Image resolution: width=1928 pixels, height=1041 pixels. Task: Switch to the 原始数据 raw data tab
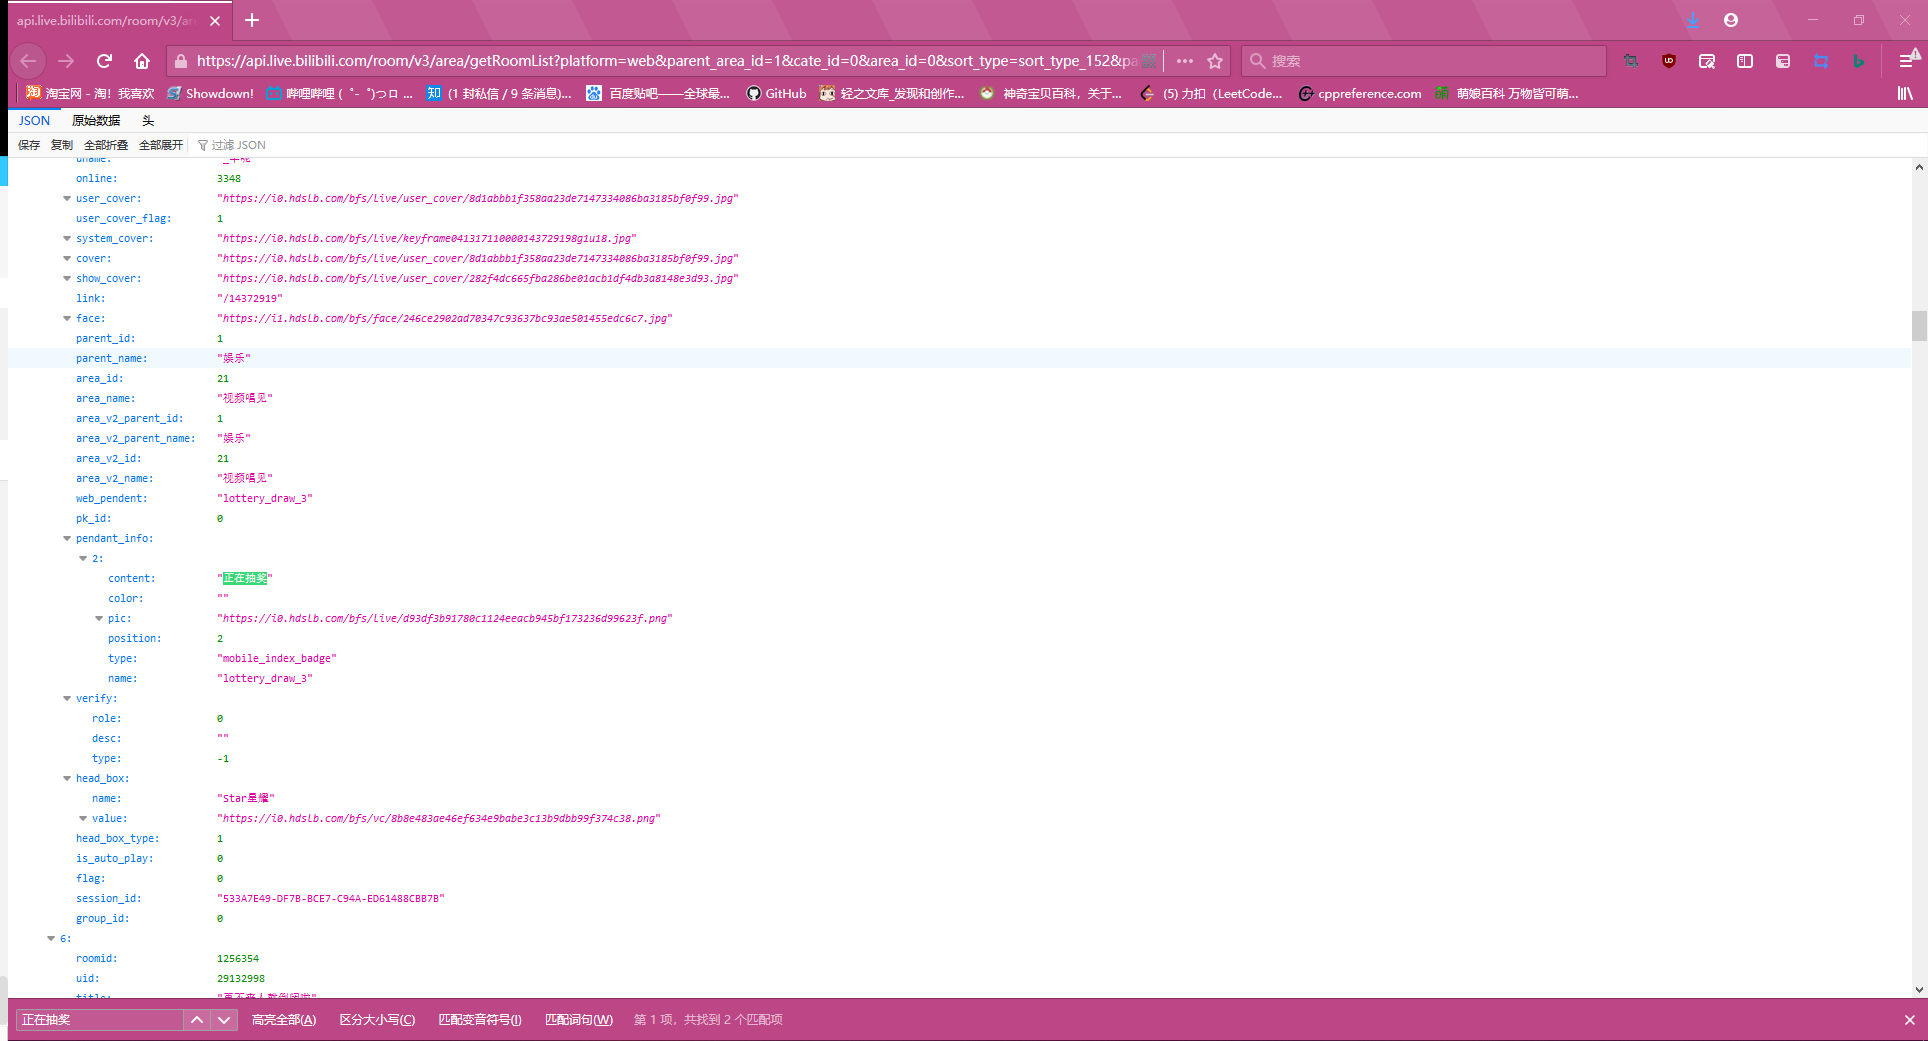[x=96, y=120]
